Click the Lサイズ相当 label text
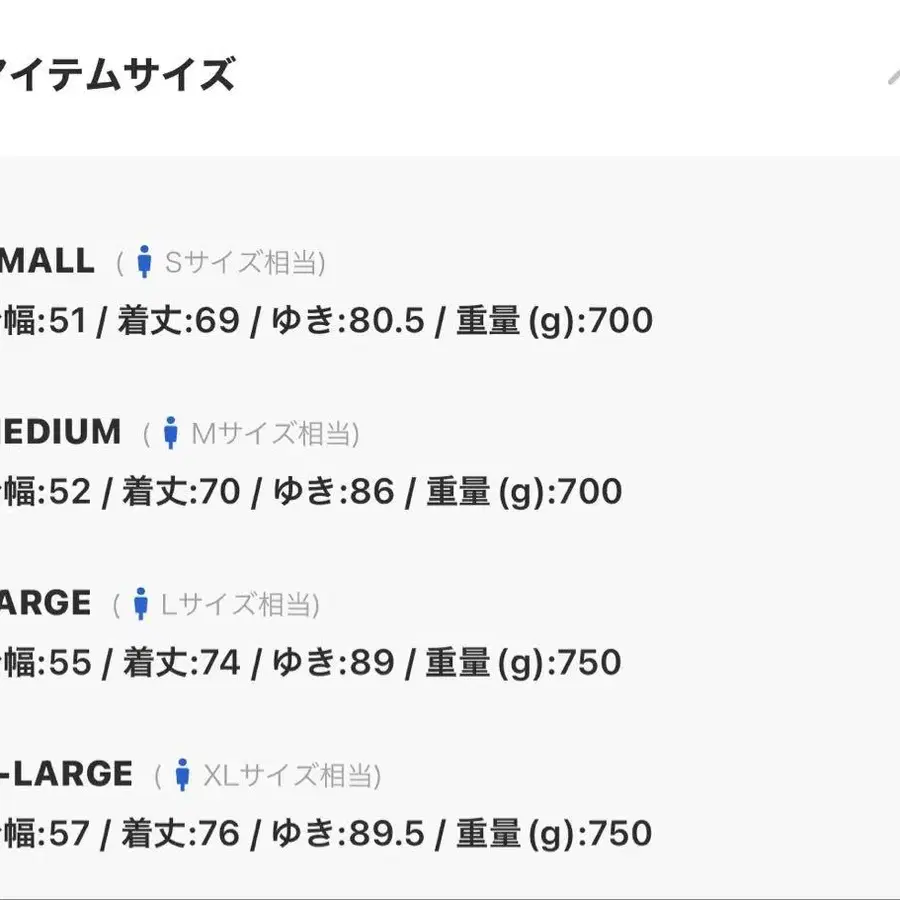Image resolution: width=900 pixels, height=900 pixels. coord(240,604)
